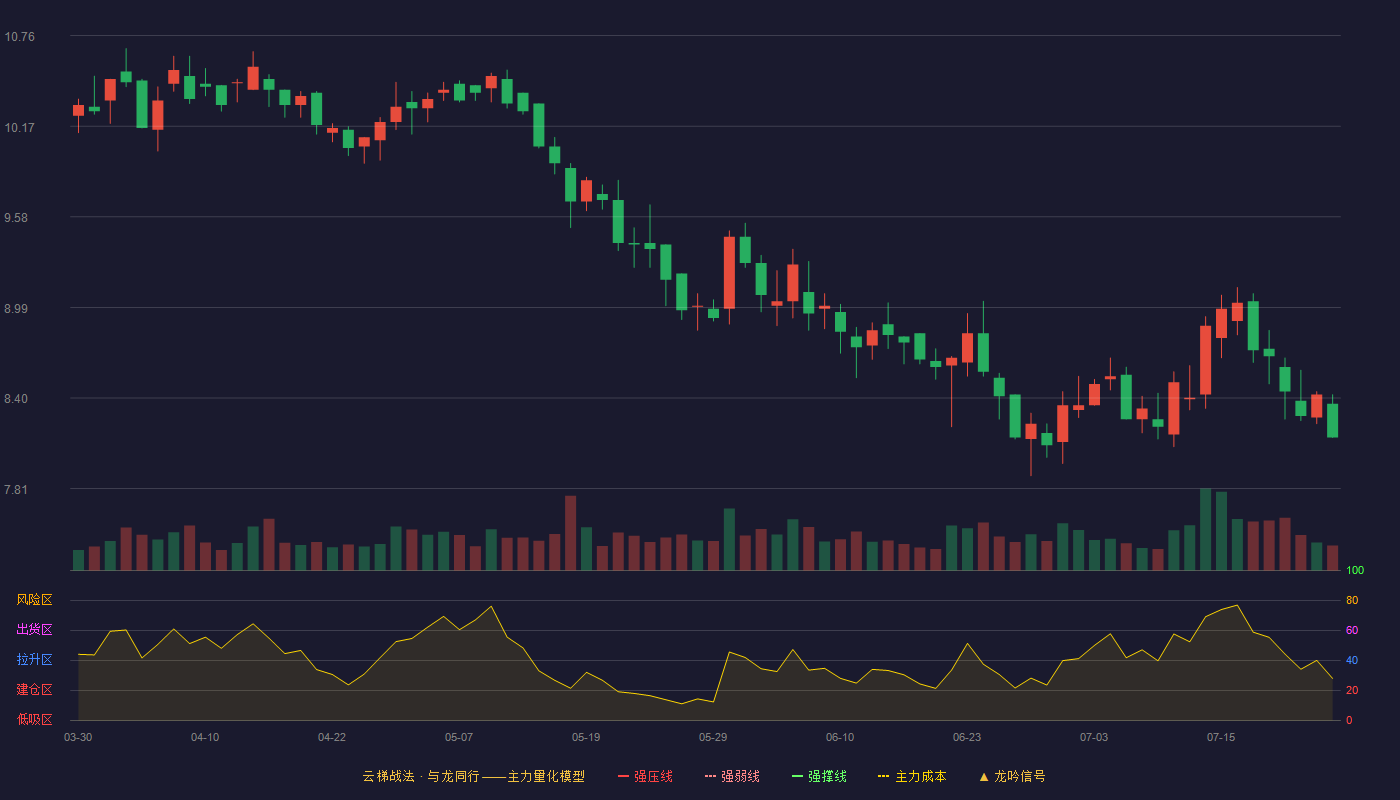Click the tallest green volume bar

[1205, 529]
